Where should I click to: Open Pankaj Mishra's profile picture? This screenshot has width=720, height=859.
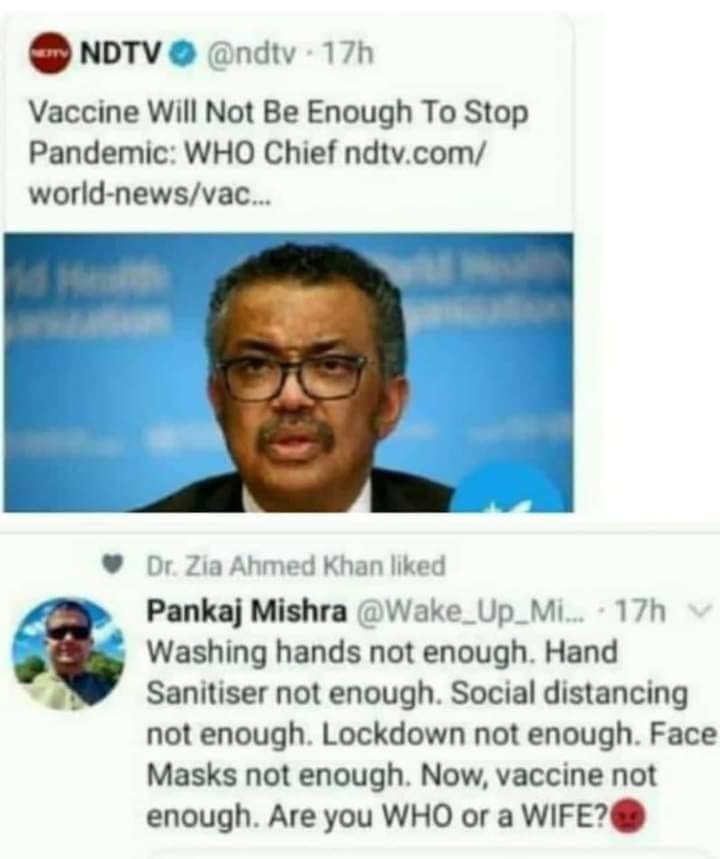[x=69, y=654]
